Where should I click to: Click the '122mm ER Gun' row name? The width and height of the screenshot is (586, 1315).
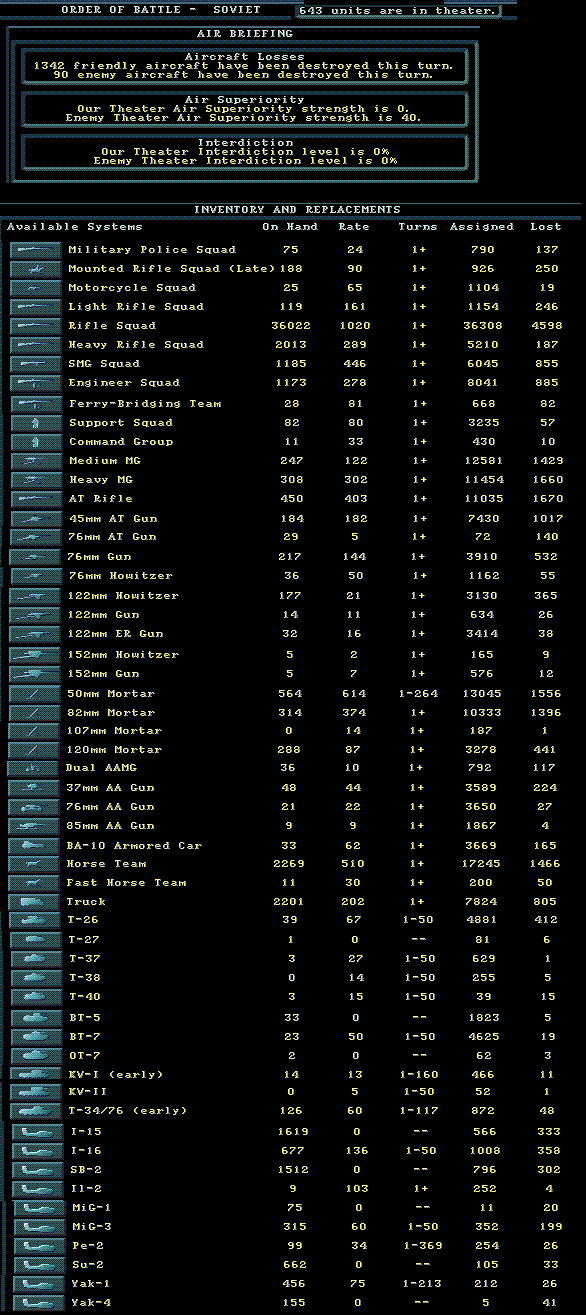tap(116, 634)
